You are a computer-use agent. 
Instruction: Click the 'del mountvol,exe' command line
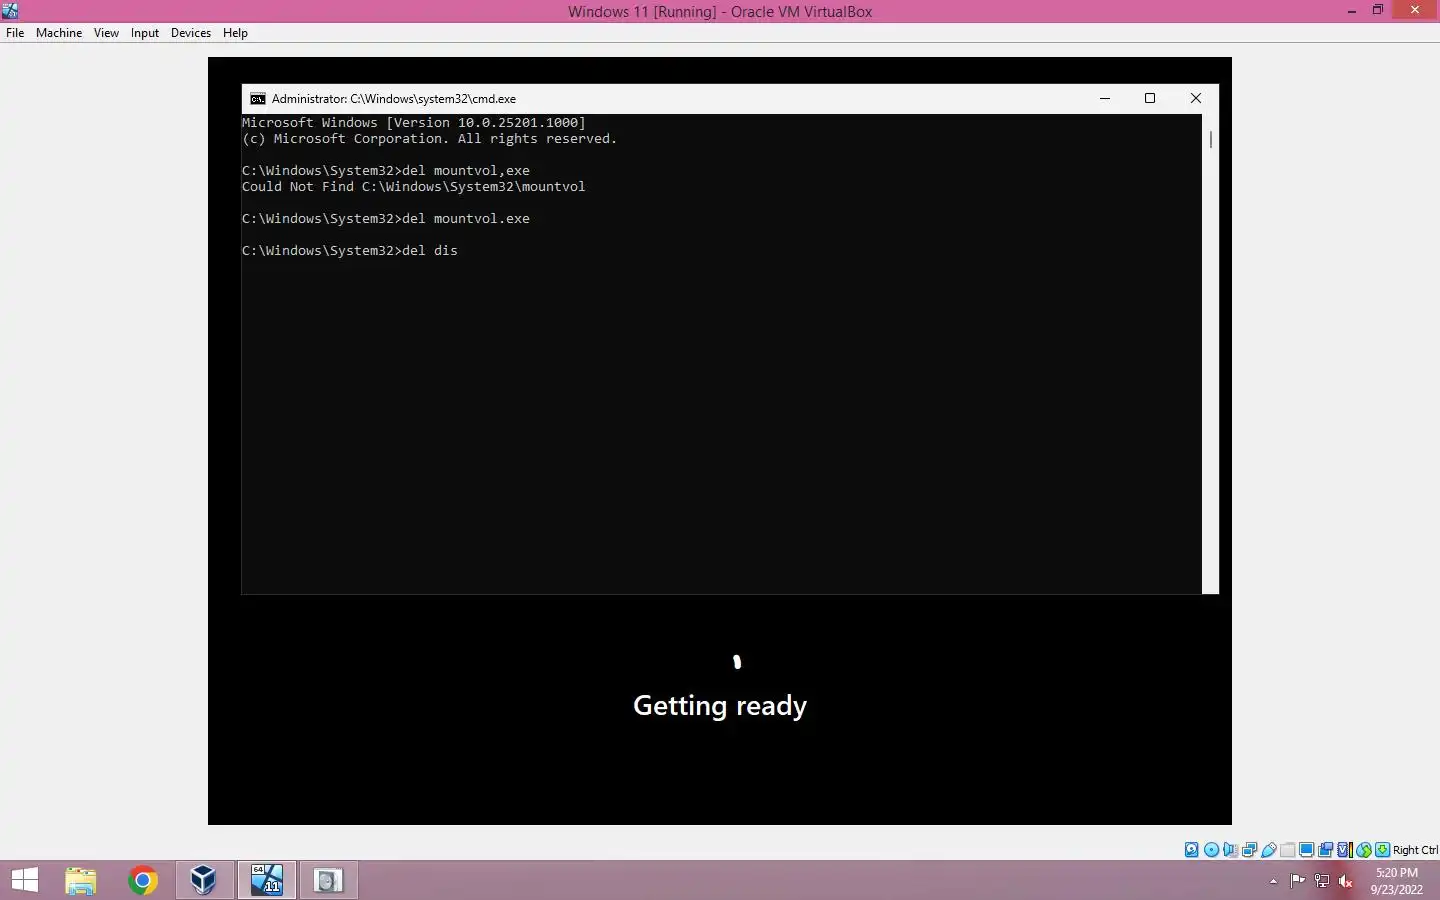(x=386, y=171)
